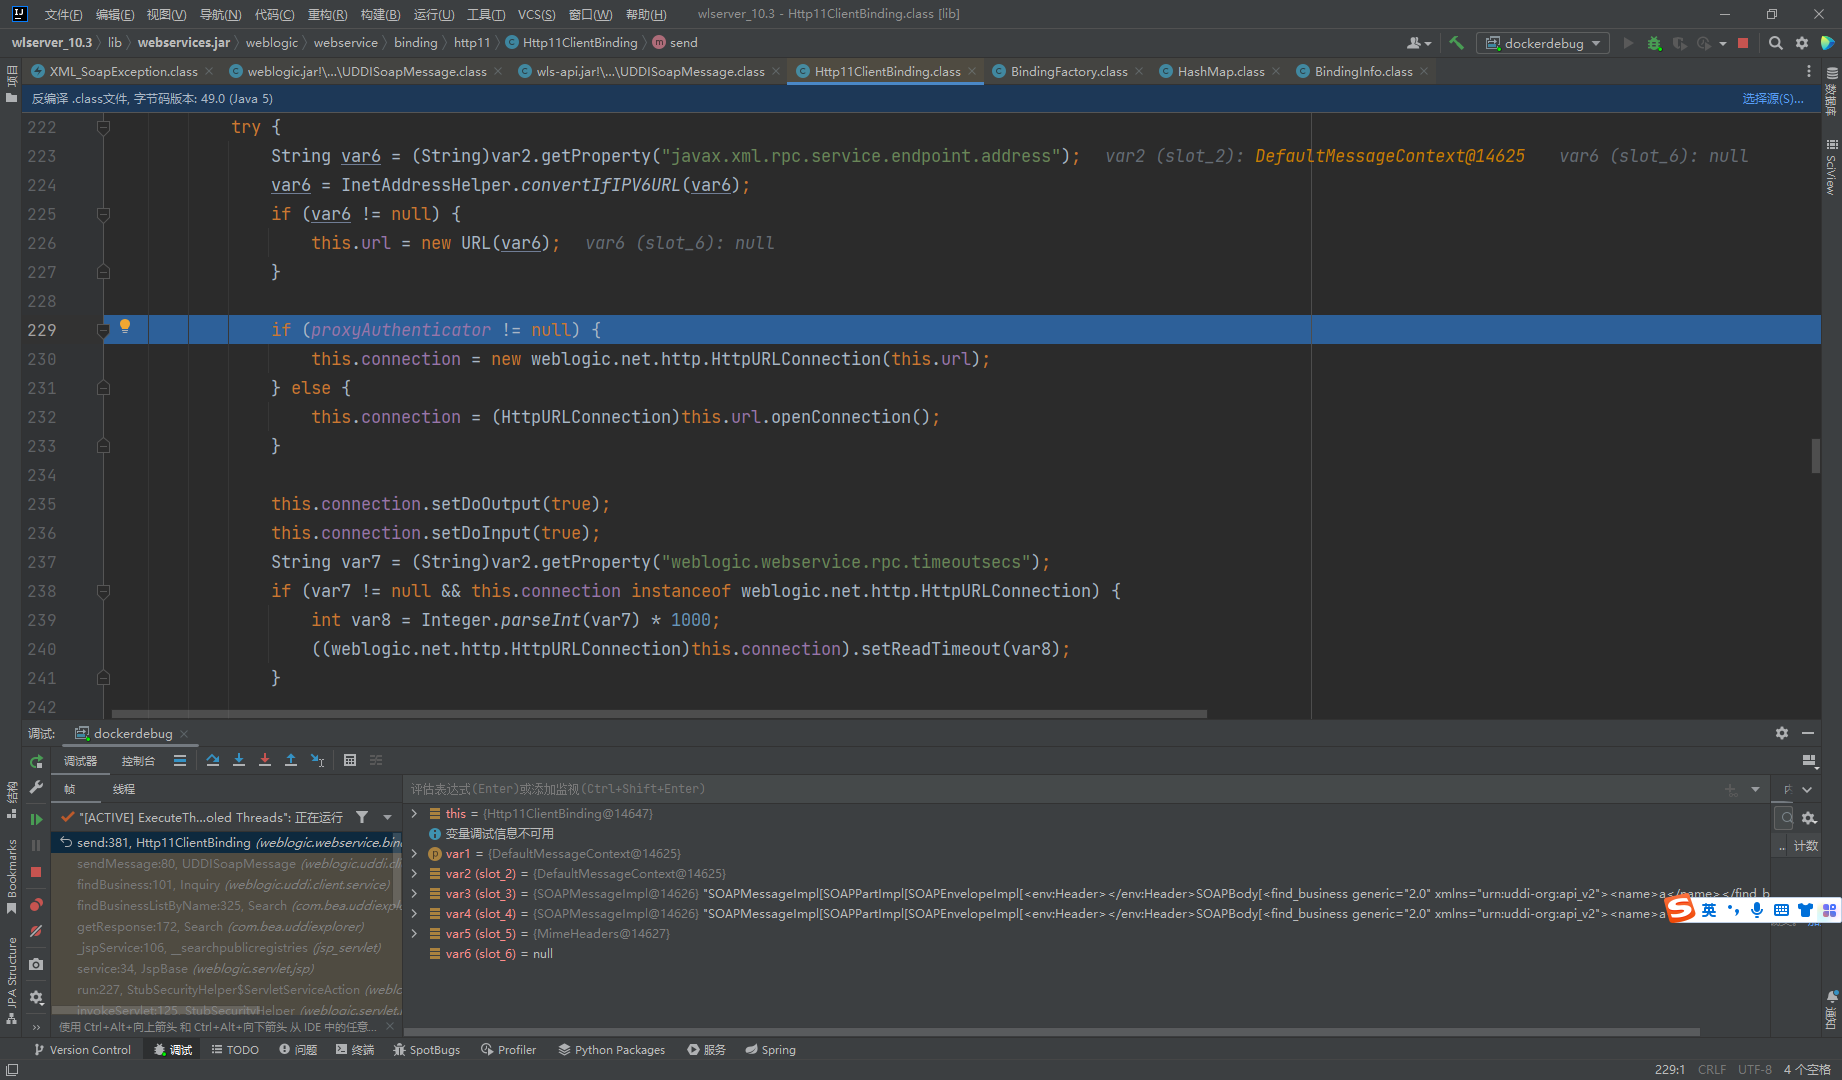Click the thread dump camera icon
The width and height of the screenshot is (1842, 1080).
coord(36,964)
